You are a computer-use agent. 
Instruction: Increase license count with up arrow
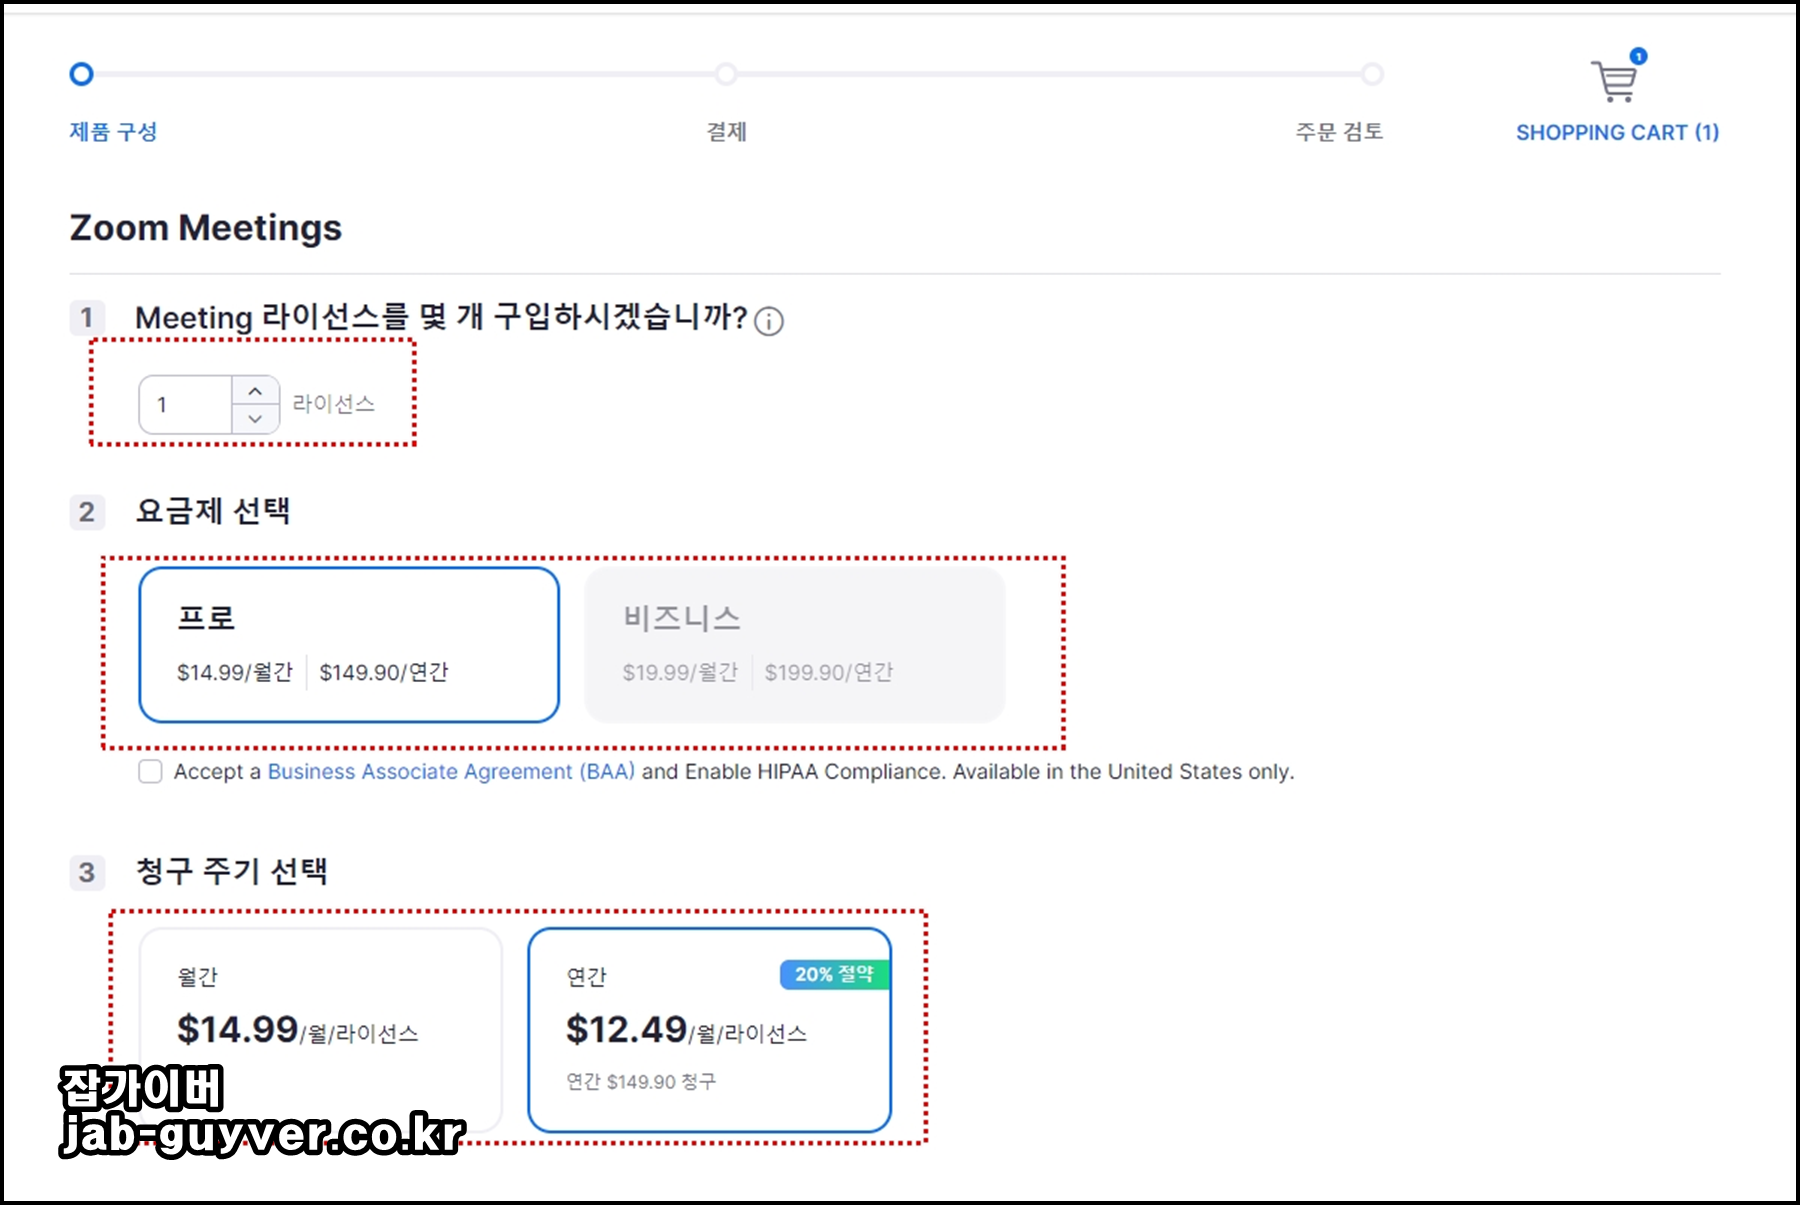coord(255,390)
